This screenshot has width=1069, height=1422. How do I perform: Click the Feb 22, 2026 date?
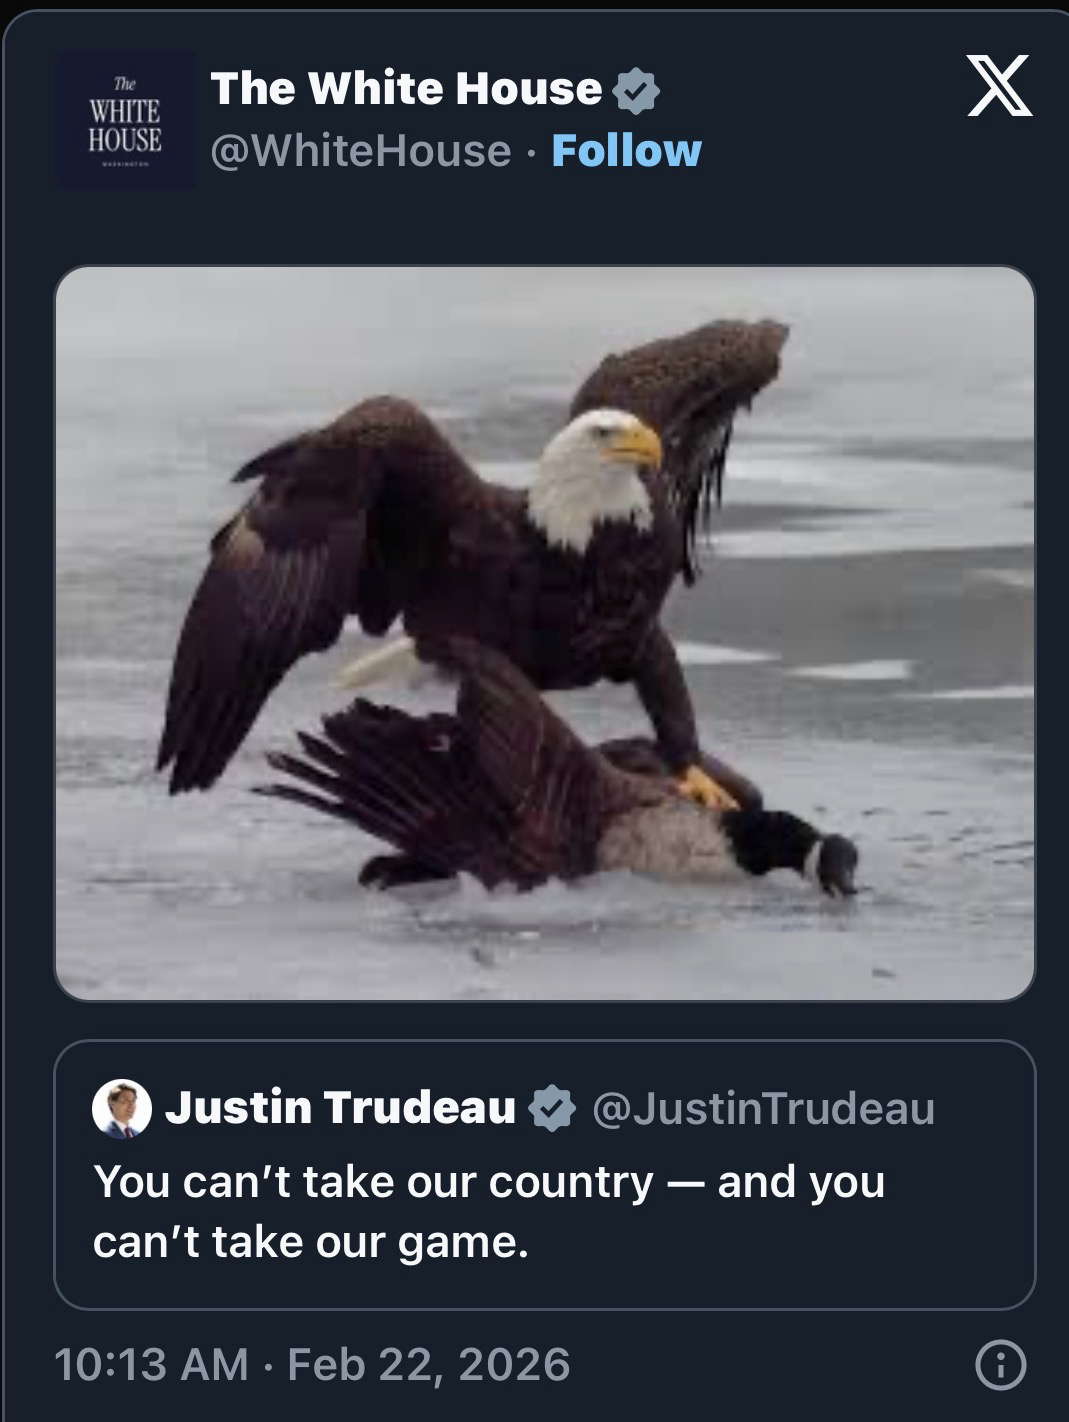[429, 1365]
